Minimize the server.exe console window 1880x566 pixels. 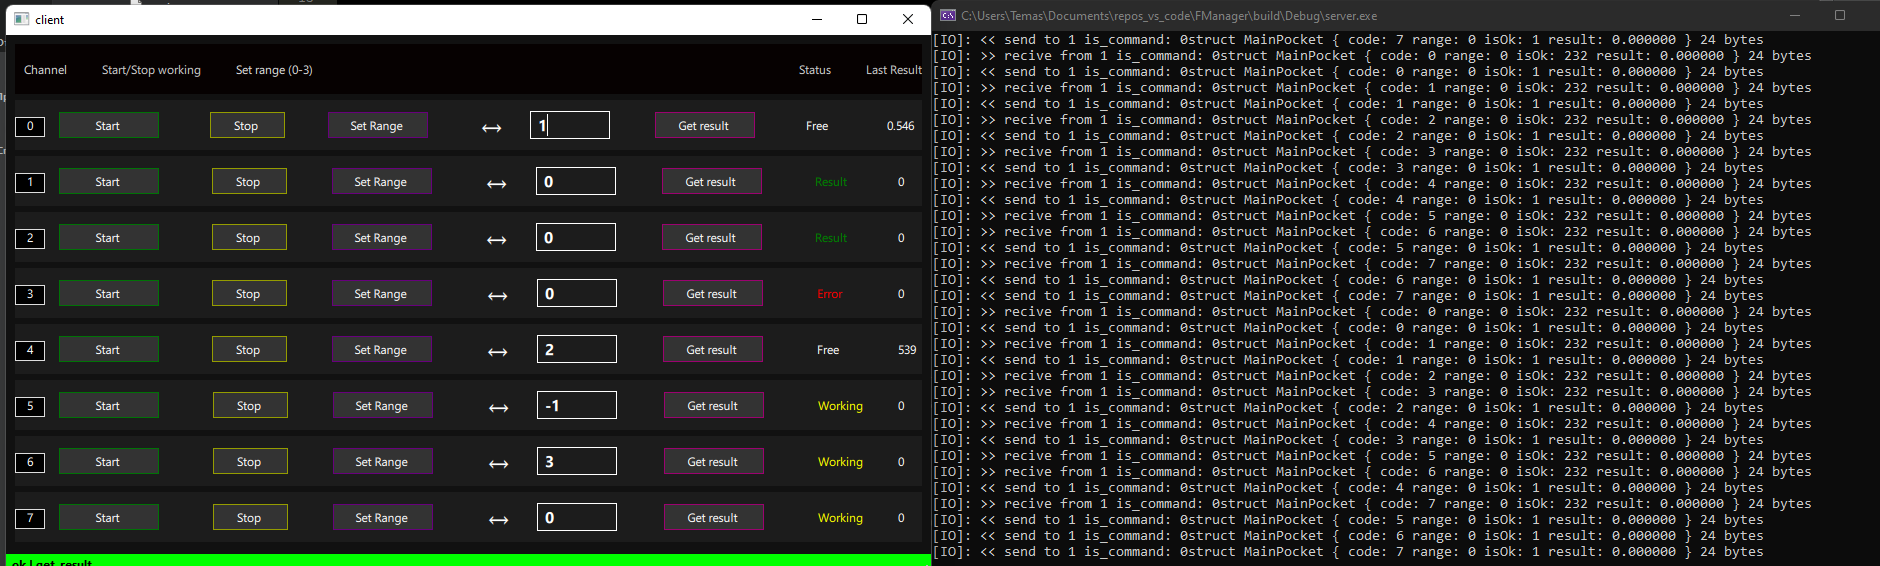click(x=1795, y=16)
